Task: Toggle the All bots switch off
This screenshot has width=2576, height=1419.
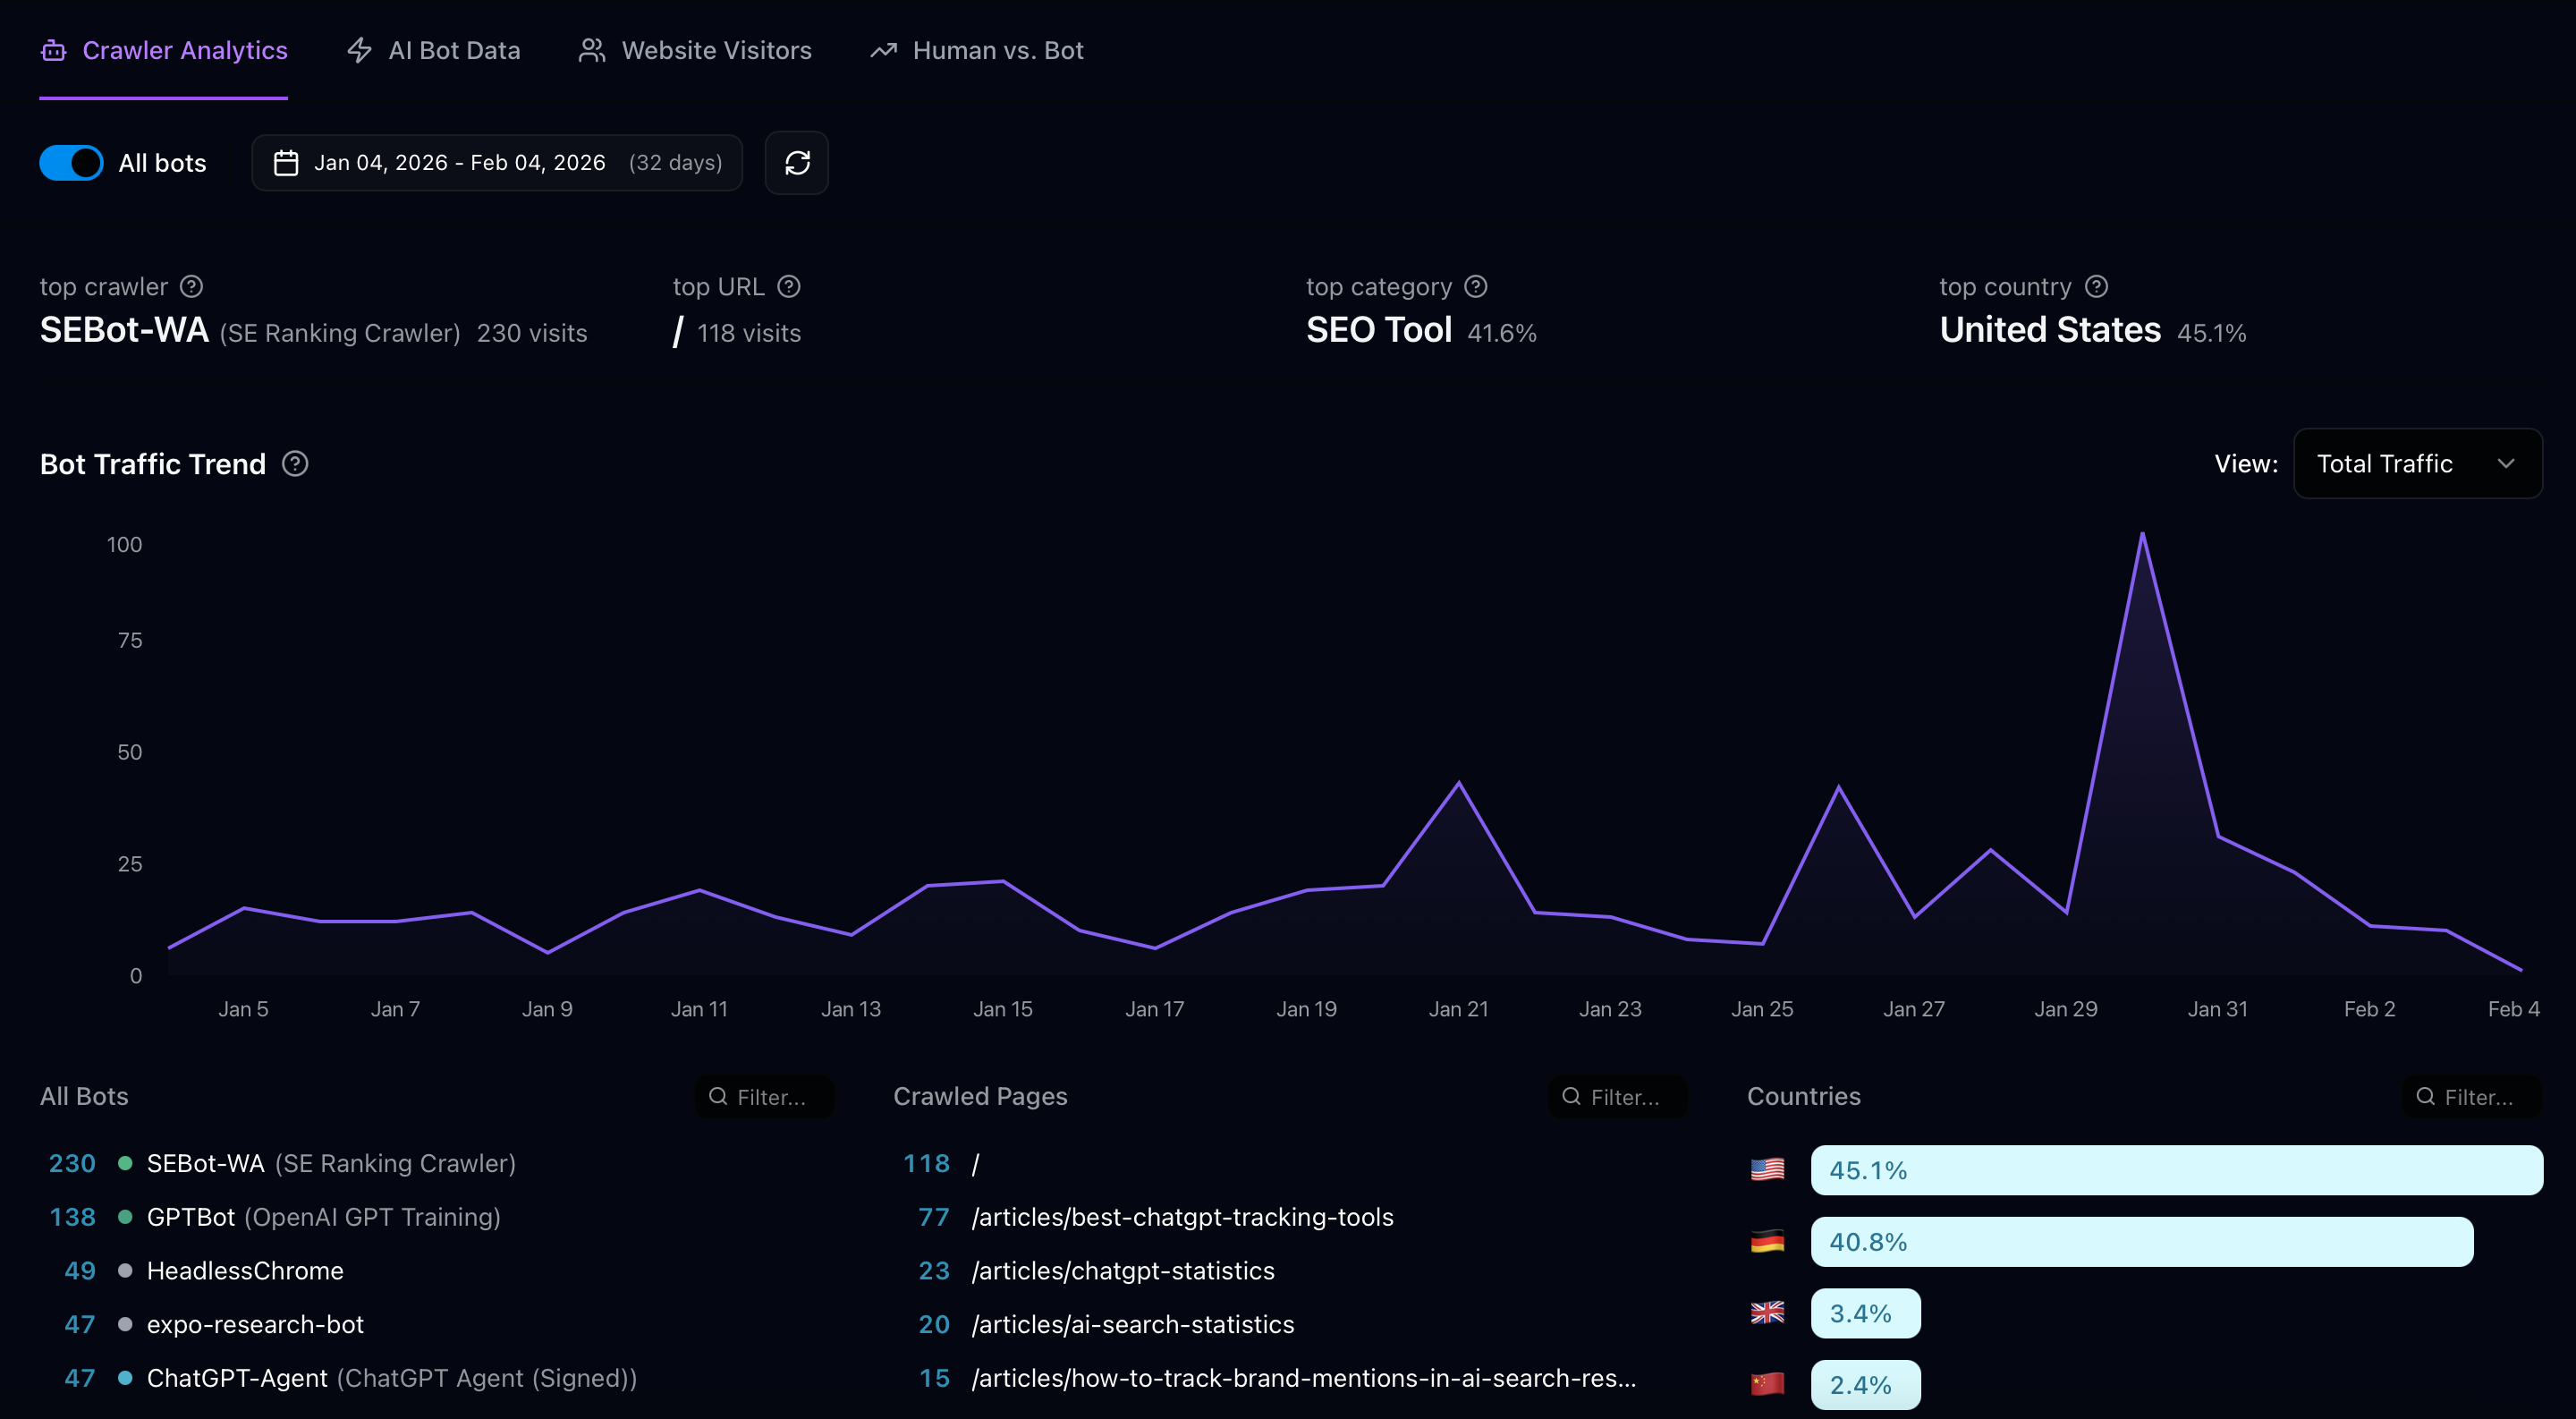Action: tap(71, 162)
